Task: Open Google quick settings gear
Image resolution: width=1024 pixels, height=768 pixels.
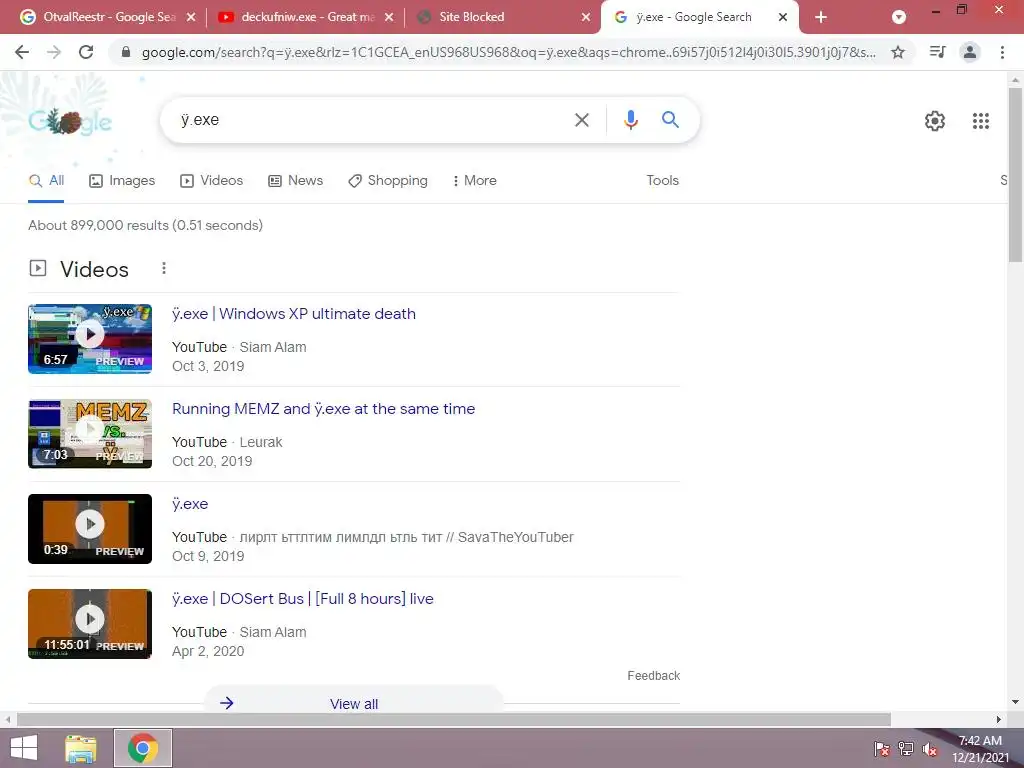Action: click(935, 121)
